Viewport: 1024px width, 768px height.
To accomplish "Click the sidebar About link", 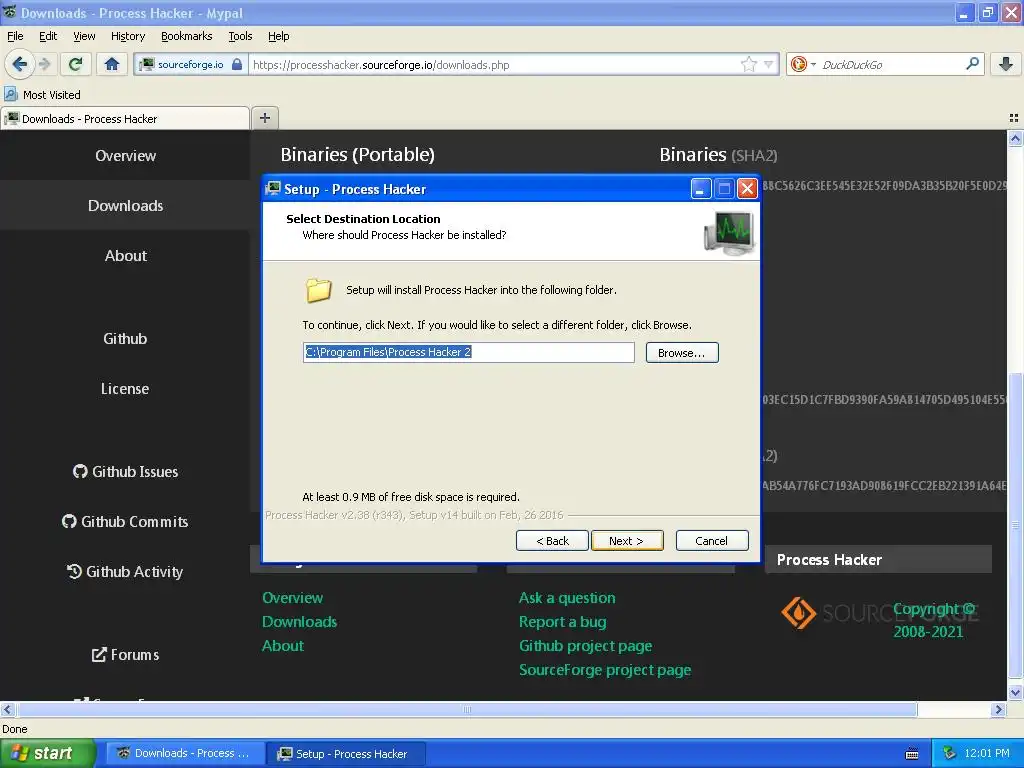I will (x=125, y=255).
